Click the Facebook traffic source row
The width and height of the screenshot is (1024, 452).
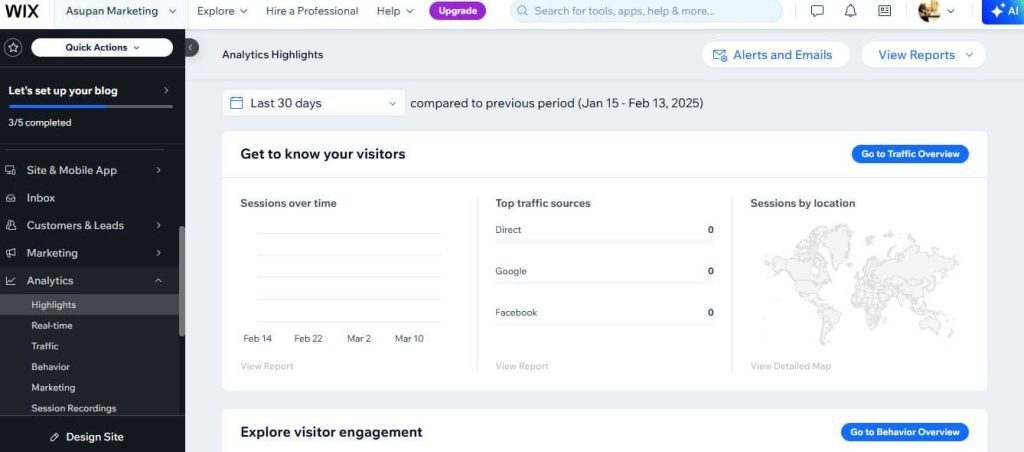(x=604, y=316)
